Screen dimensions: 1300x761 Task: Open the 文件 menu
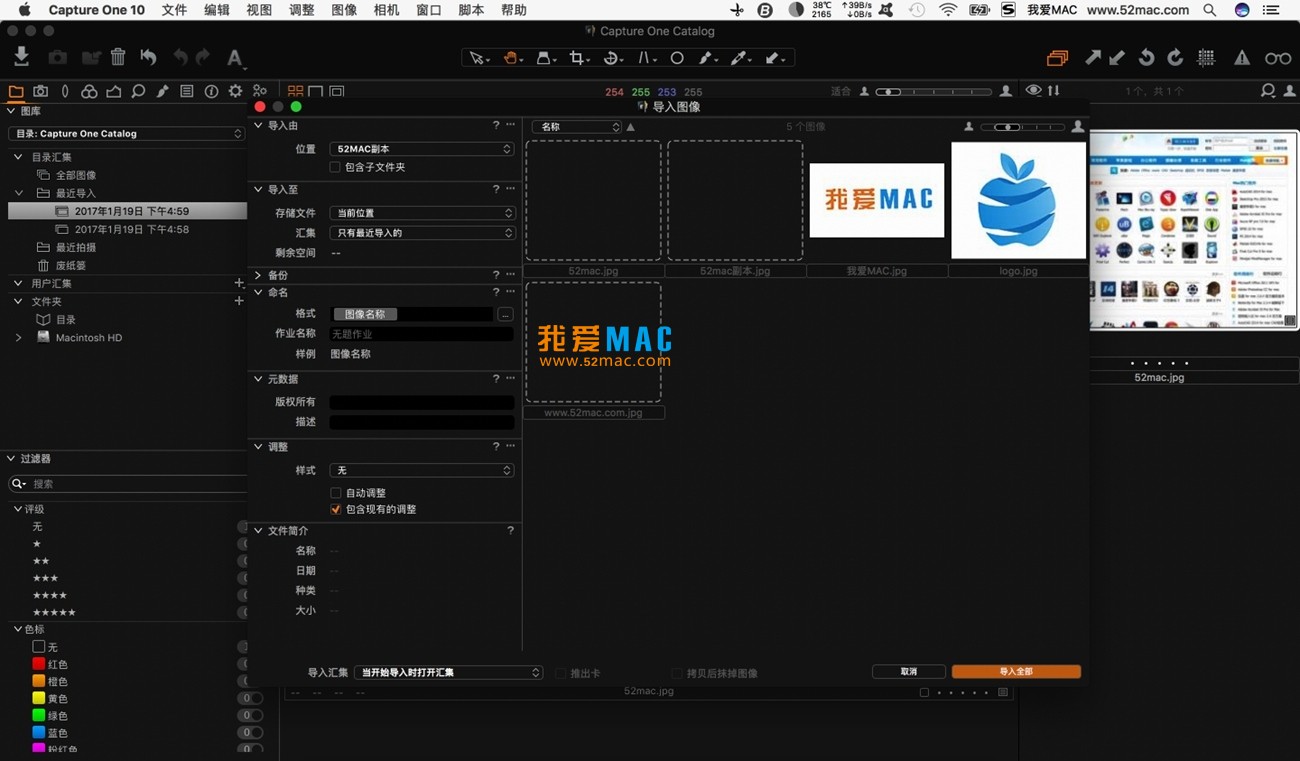pos(174,10)
